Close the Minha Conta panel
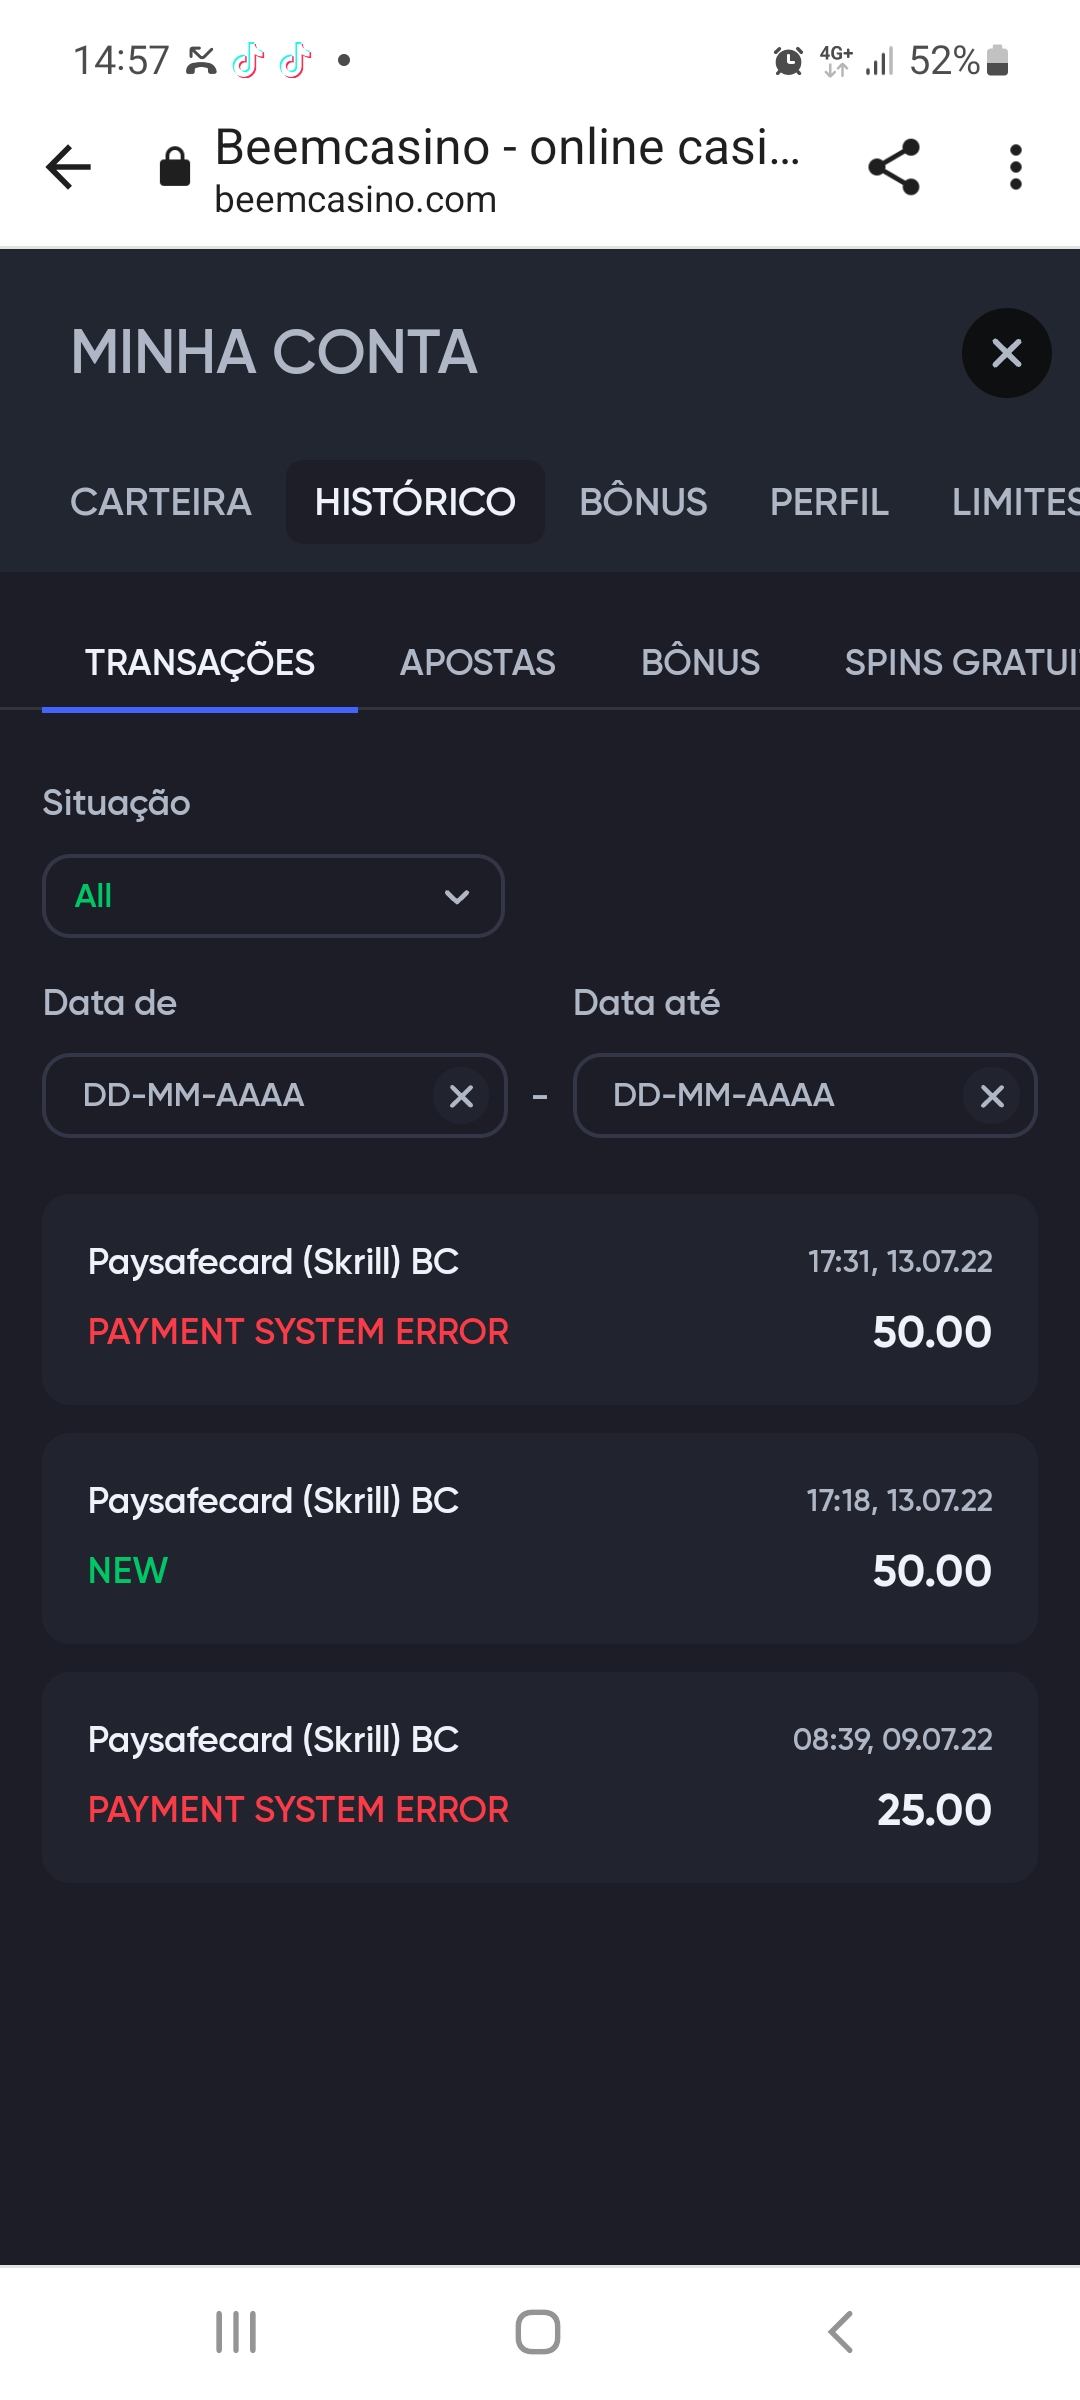This screenshot has height=2400, width=1080. tap(1006, 353)
